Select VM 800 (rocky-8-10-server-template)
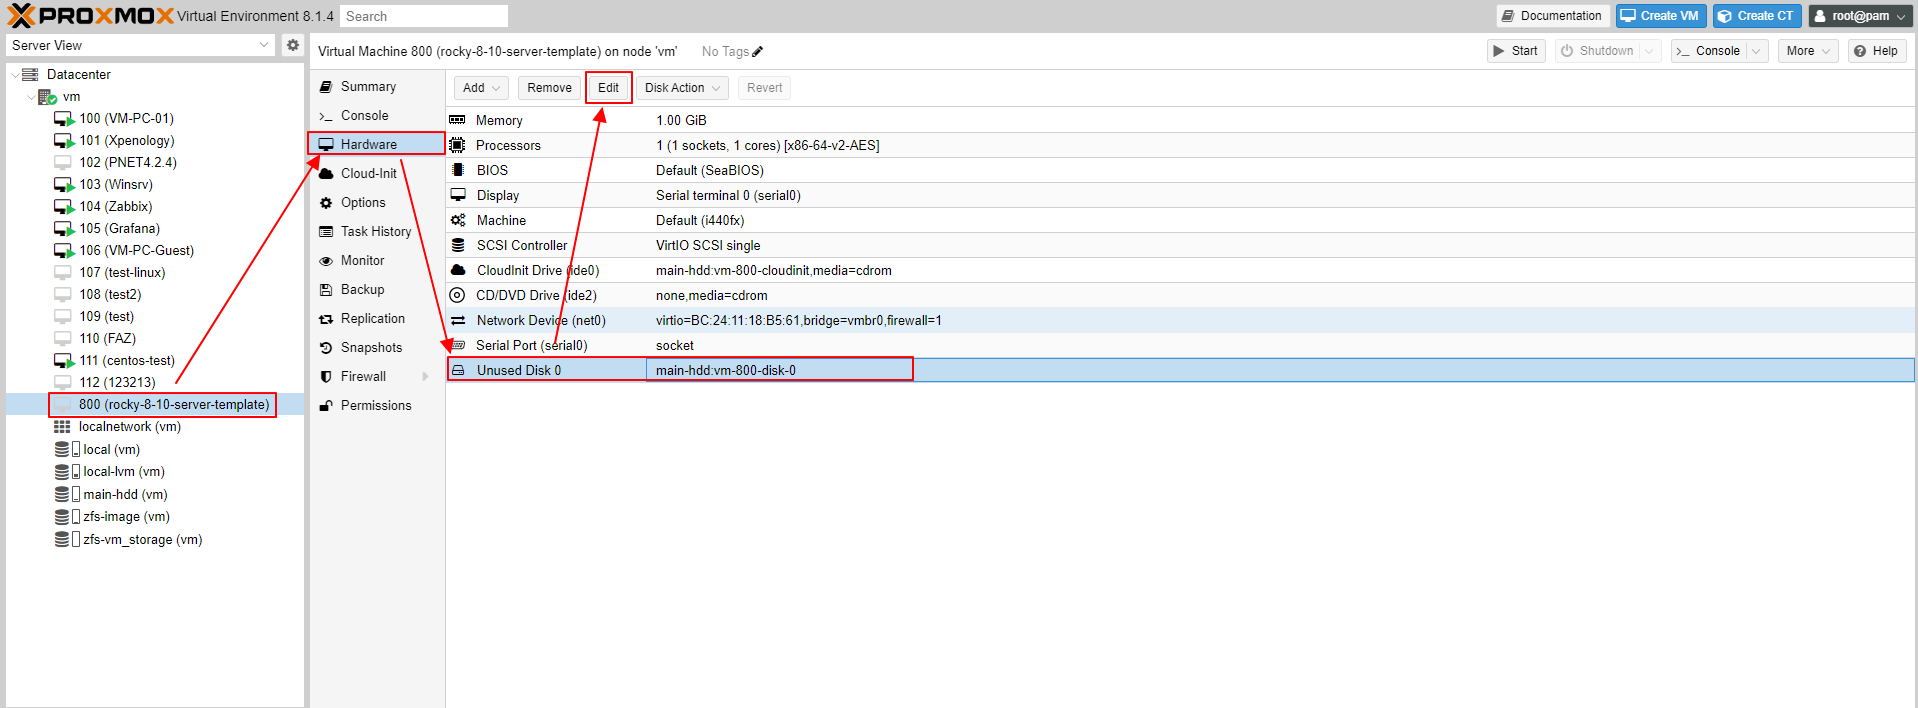 click(x=174, y=405)
